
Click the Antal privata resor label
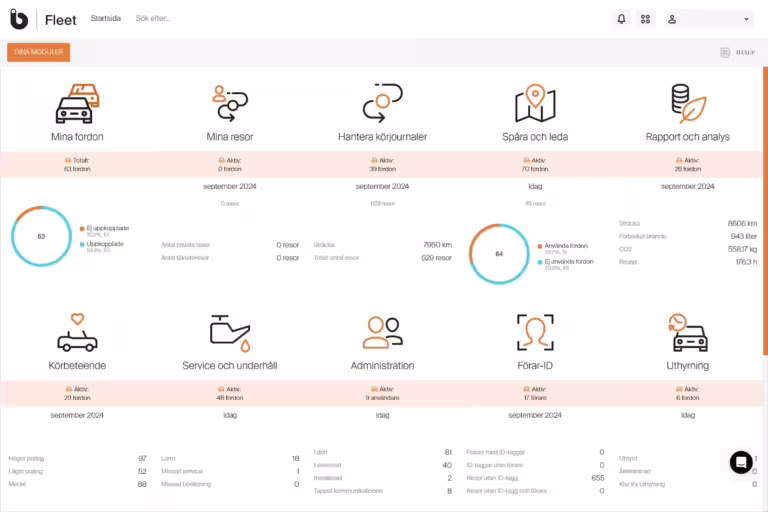(186, 244)
